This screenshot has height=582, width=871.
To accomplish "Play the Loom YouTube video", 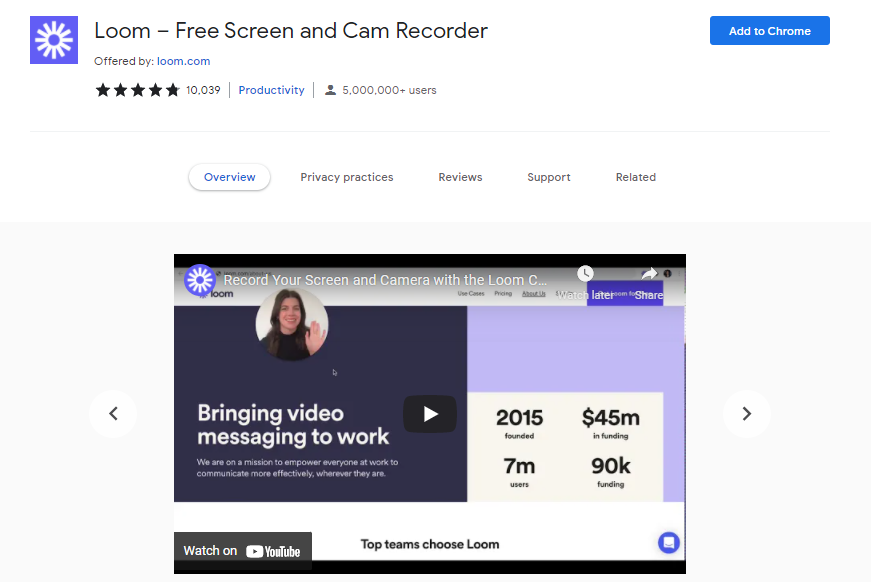I will coord(430,414).
